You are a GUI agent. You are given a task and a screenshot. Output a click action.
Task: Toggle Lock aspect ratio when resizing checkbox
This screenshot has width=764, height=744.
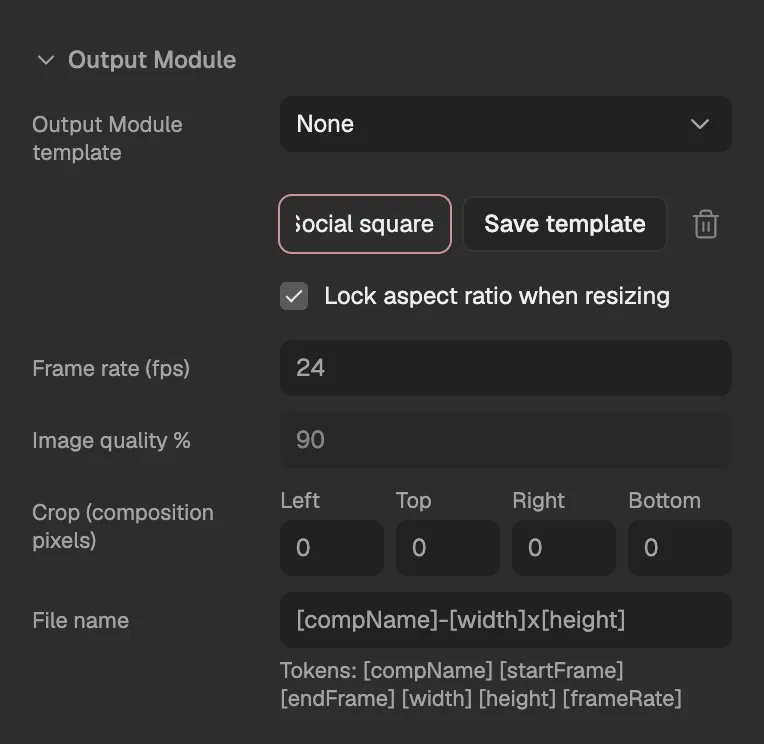pyautogui.click(x=294, y=296)
